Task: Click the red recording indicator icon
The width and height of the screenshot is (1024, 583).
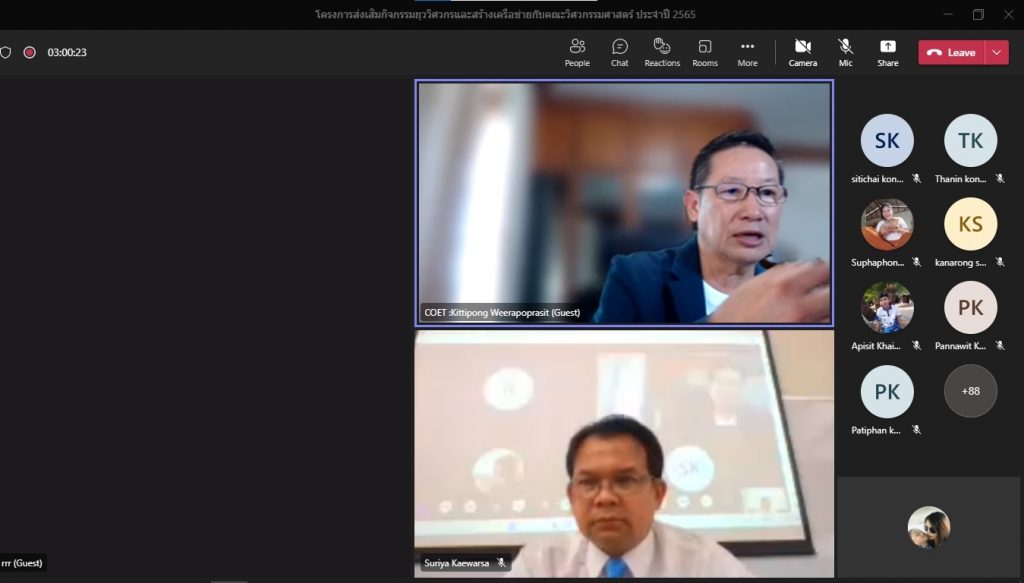Action: [x=30, y=52]
